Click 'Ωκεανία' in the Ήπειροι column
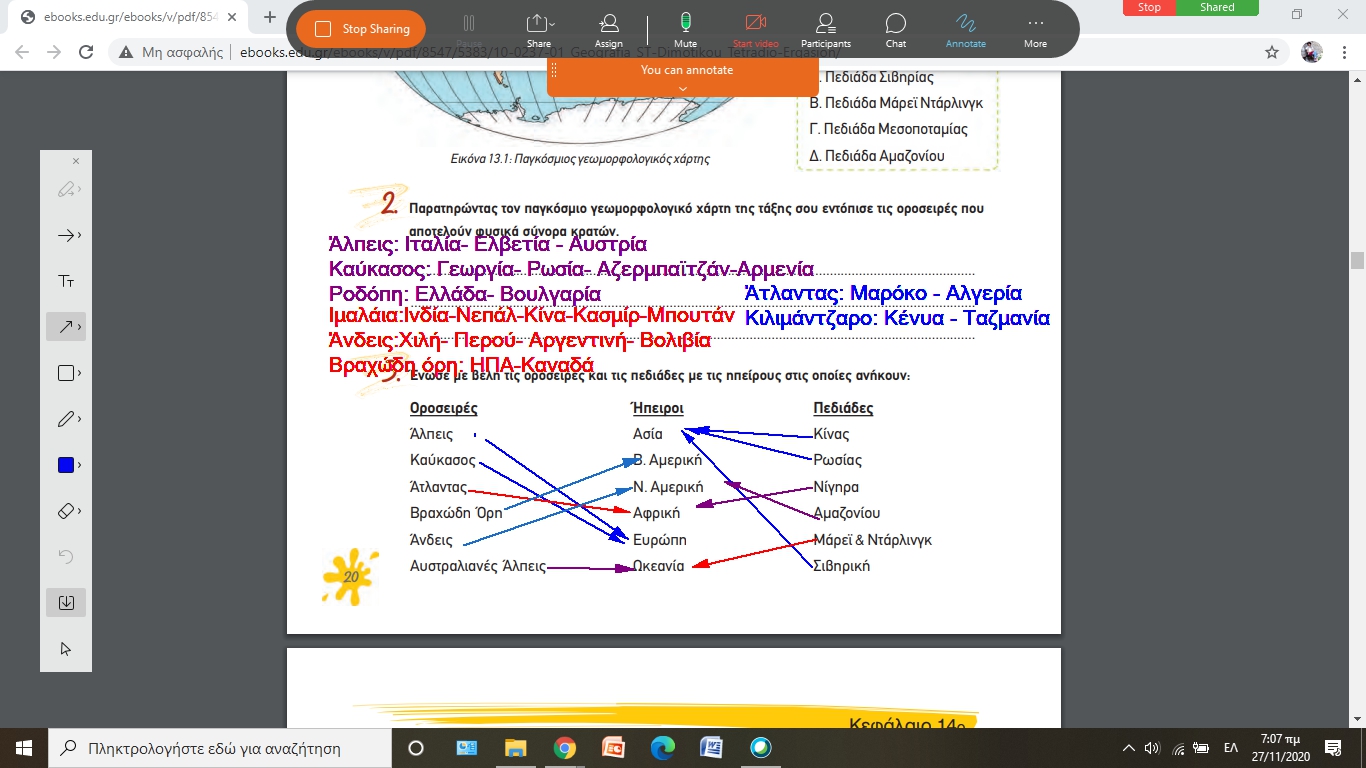The width and height of the screenshot is (1366, 768). point(659,566)
